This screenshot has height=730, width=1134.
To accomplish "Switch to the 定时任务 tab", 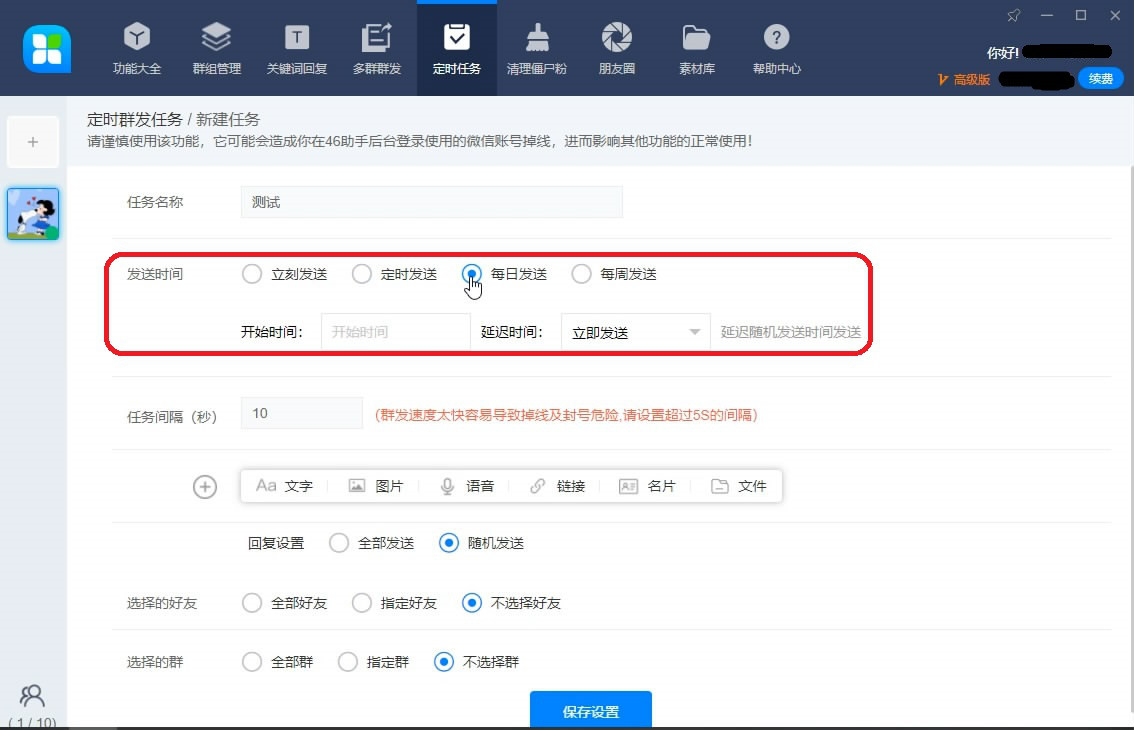I will click(x=456, y=48).
